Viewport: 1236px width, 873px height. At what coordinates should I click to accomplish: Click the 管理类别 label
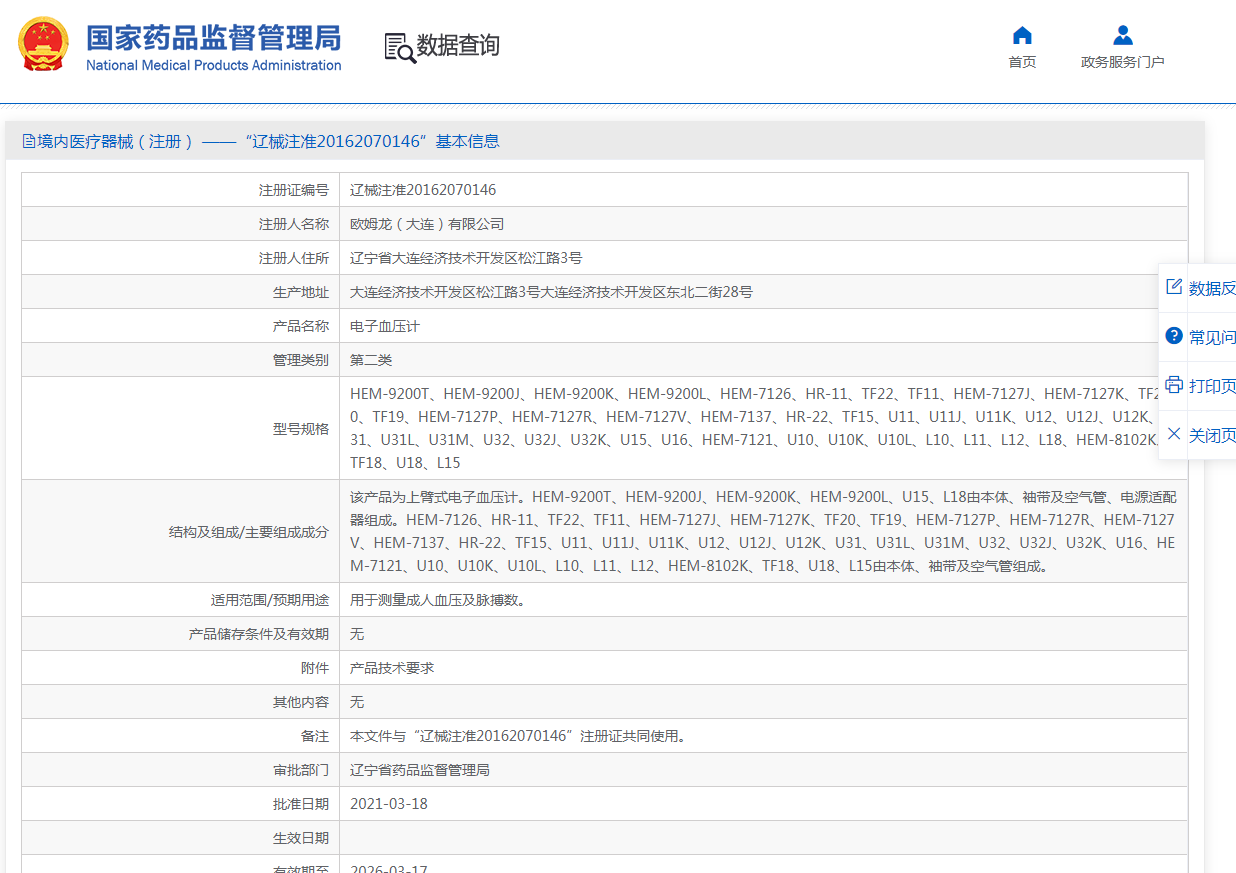[x=301, y=360]
